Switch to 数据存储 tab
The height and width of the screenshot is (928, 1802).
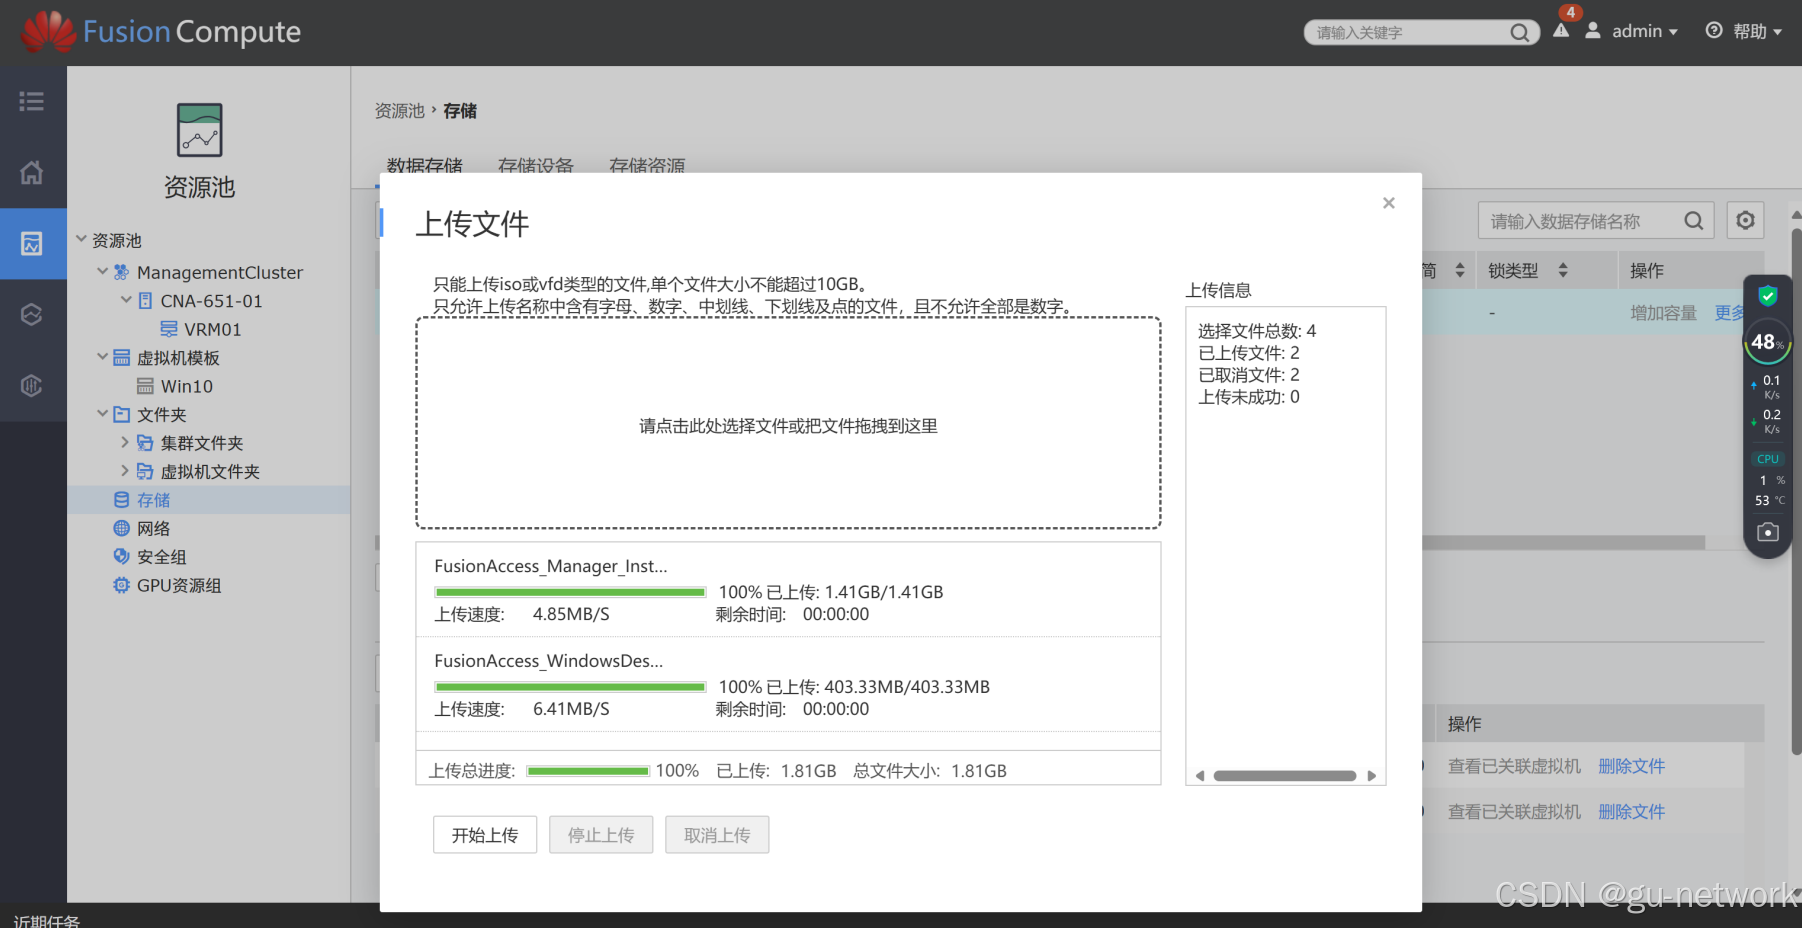pyautogui.click(x=425, y=165)
